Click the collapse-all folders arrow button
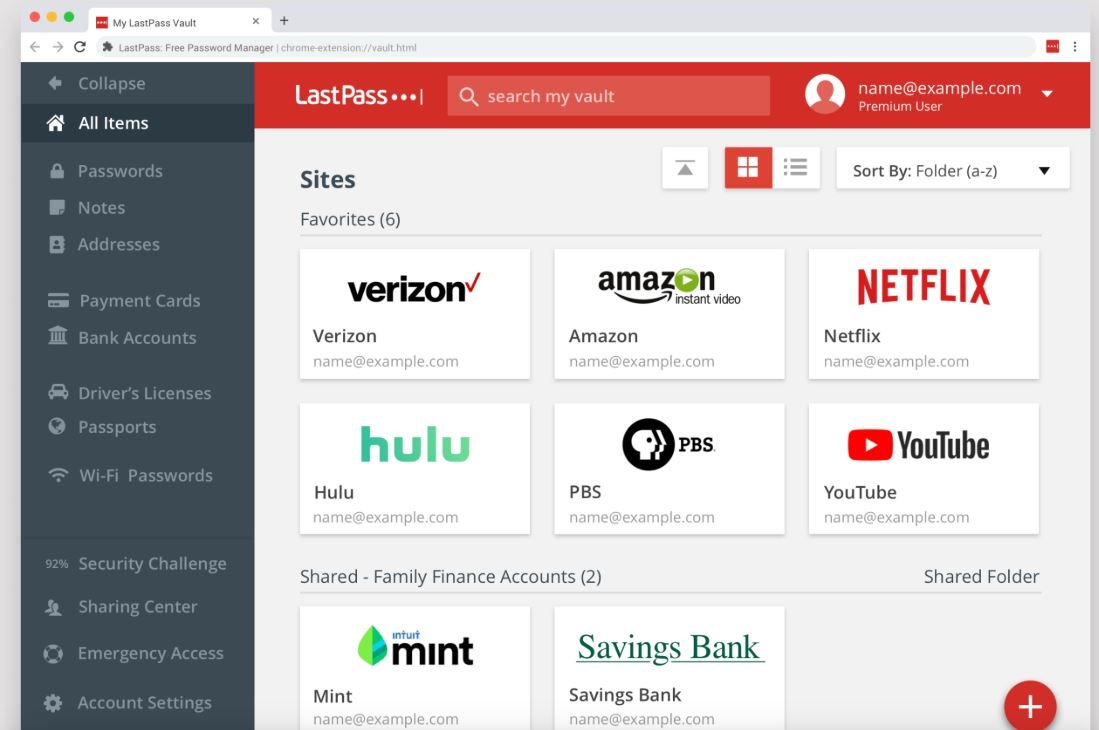Image resolution: width=1099 pixels, height=730 pixels. [685, 168]
